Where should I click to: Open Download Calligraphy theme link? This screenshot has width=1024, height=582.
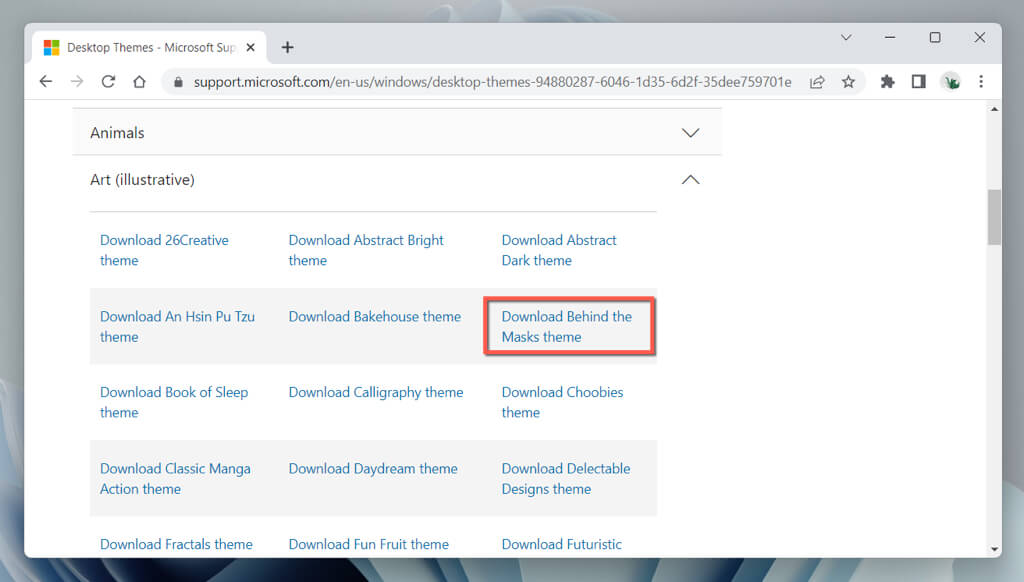[x=376, y=393]
